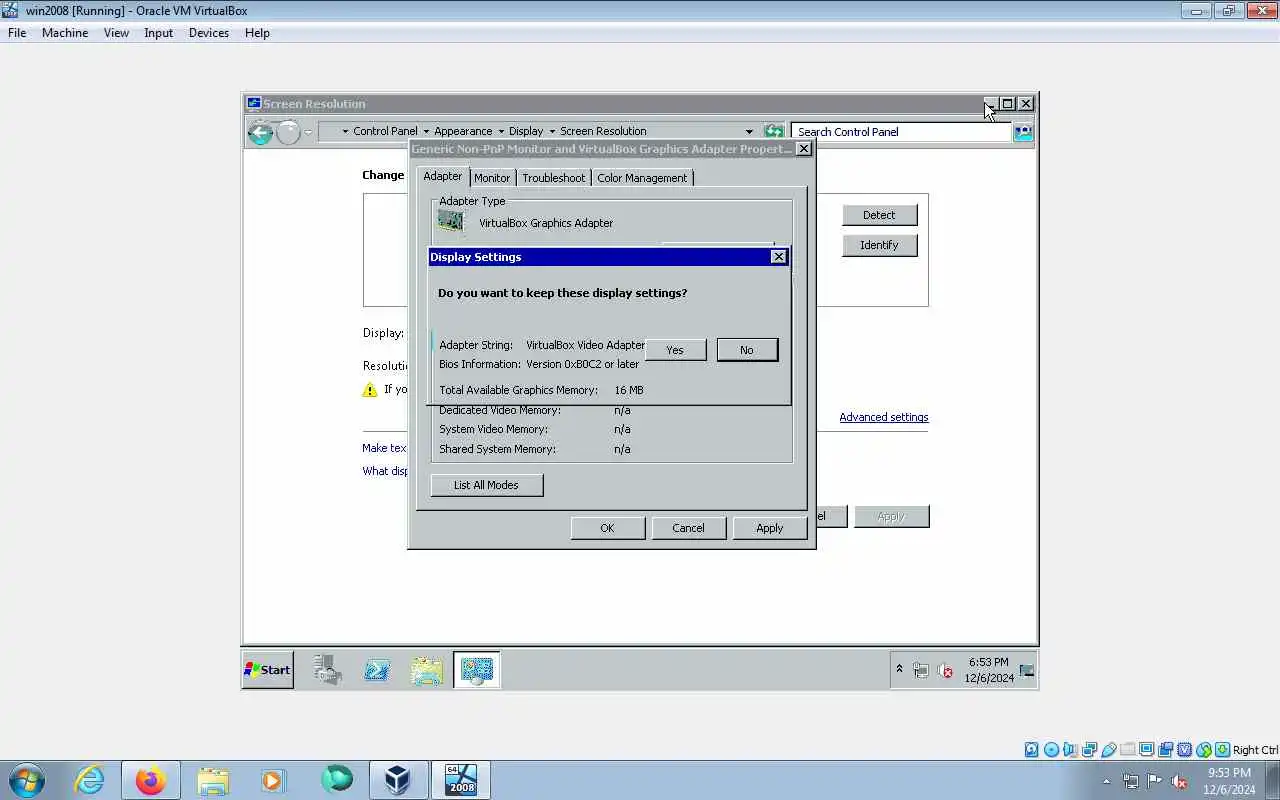Open VirtualBox Manager from host taskbar
This screenshot has width=1280, height=800.
coord(398,780)
